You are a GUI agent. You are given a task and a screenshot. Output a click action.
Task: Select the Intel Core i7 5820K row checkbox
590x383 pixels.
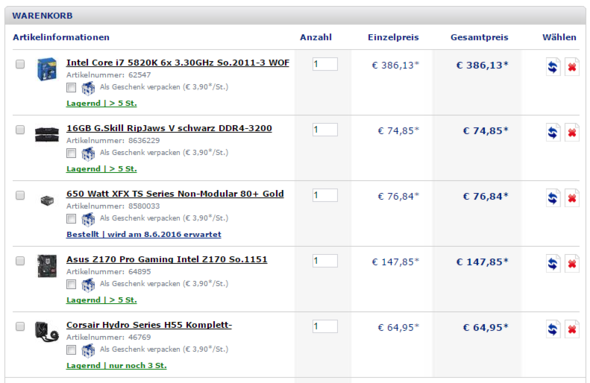point(20,64)
